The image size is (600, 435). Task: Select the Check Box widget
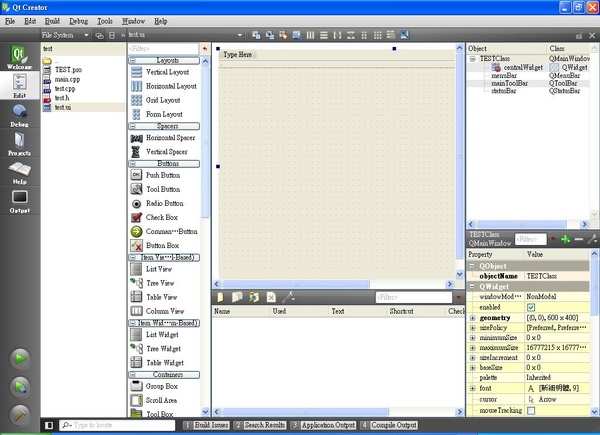164,217
